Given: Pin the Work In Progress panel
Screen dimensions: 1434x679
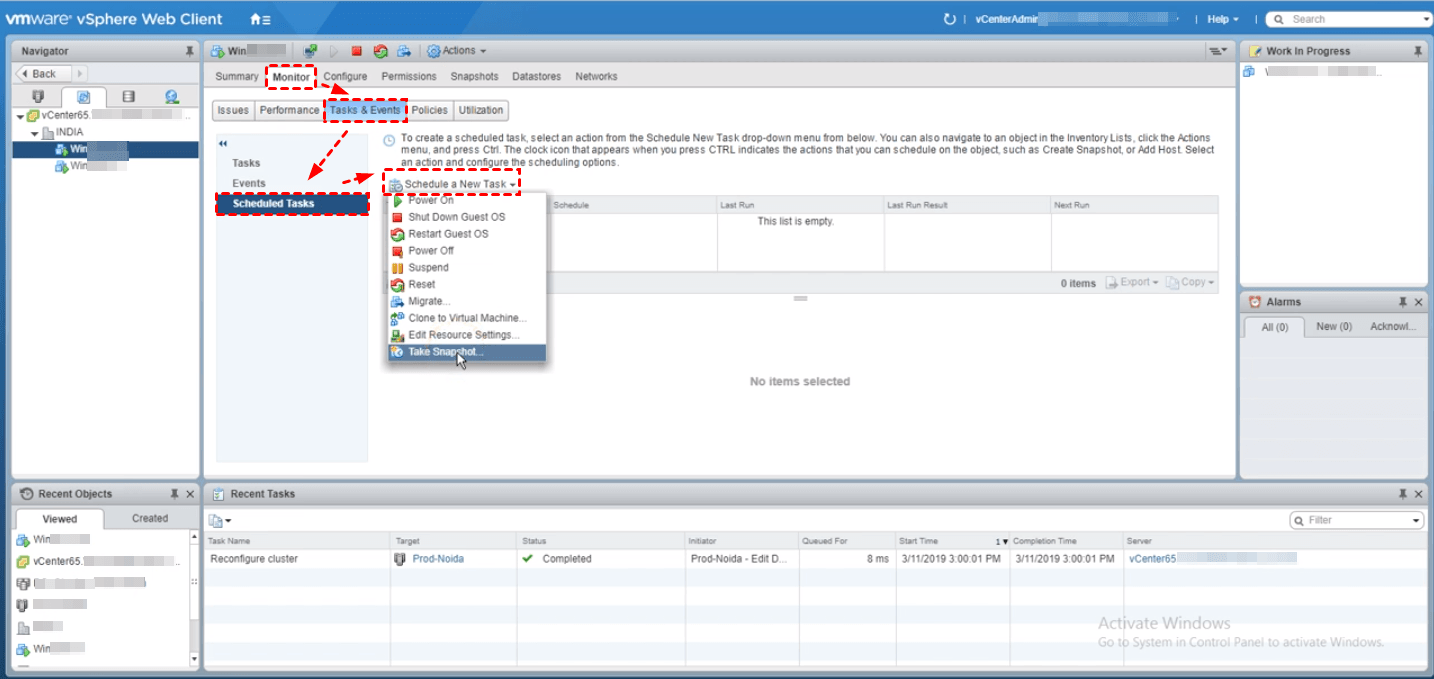Looking at the screenshot, I should click(1417, 51).
